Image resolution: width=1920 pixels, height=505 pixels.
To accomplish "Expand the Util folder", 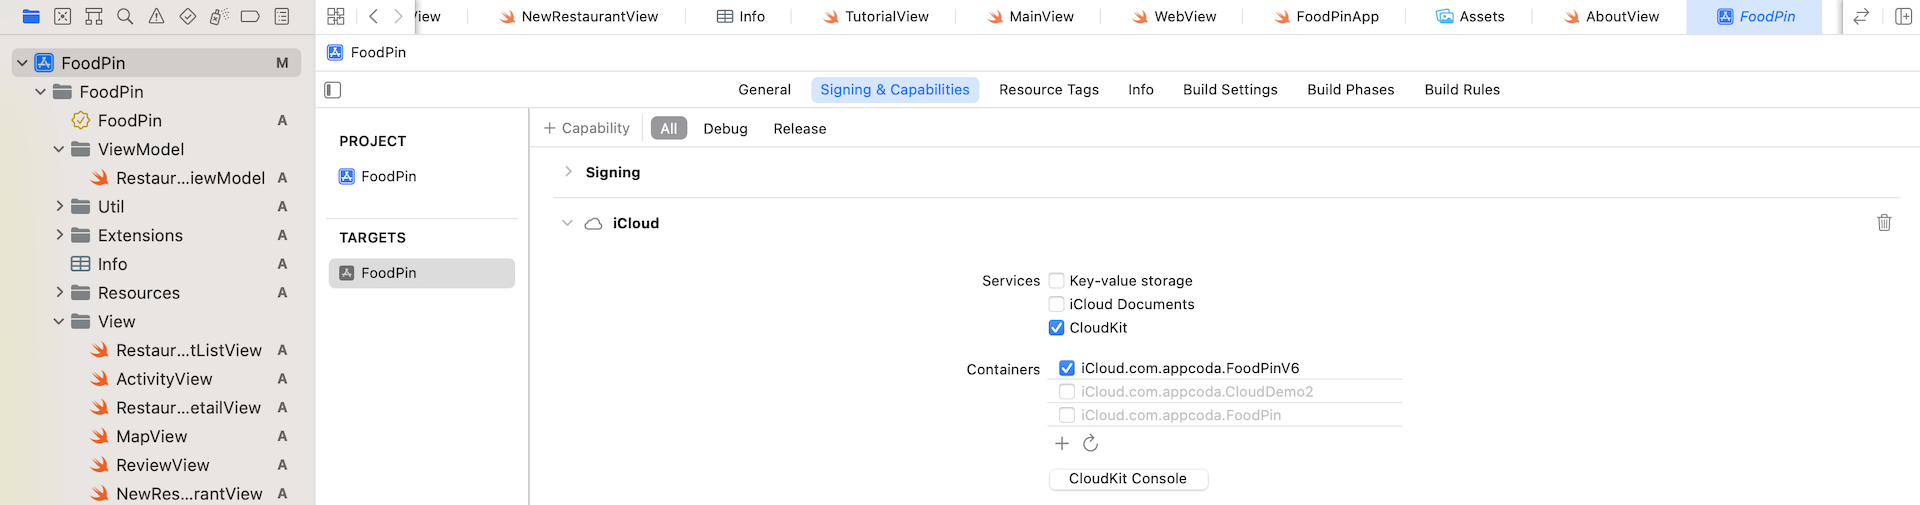I will coord(59,206).
